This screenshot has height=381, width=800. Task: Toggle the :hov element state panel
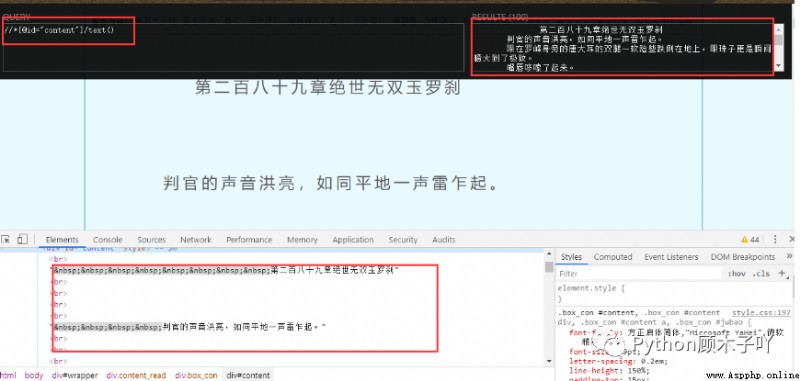point(737,274)
